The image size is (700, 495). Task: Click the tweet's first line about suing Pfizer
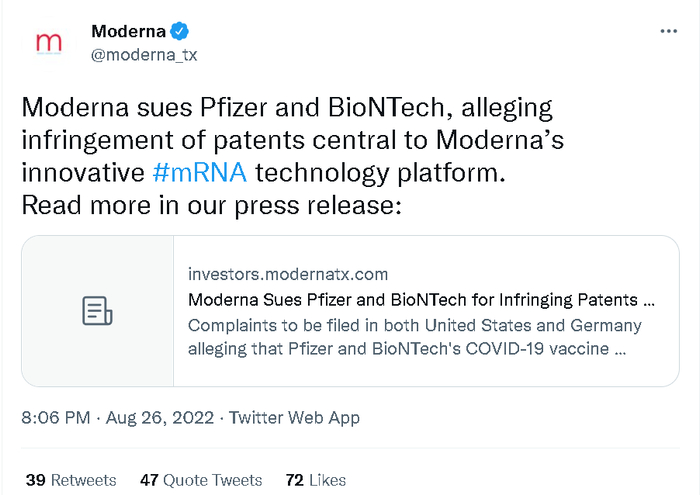point(286,108)
